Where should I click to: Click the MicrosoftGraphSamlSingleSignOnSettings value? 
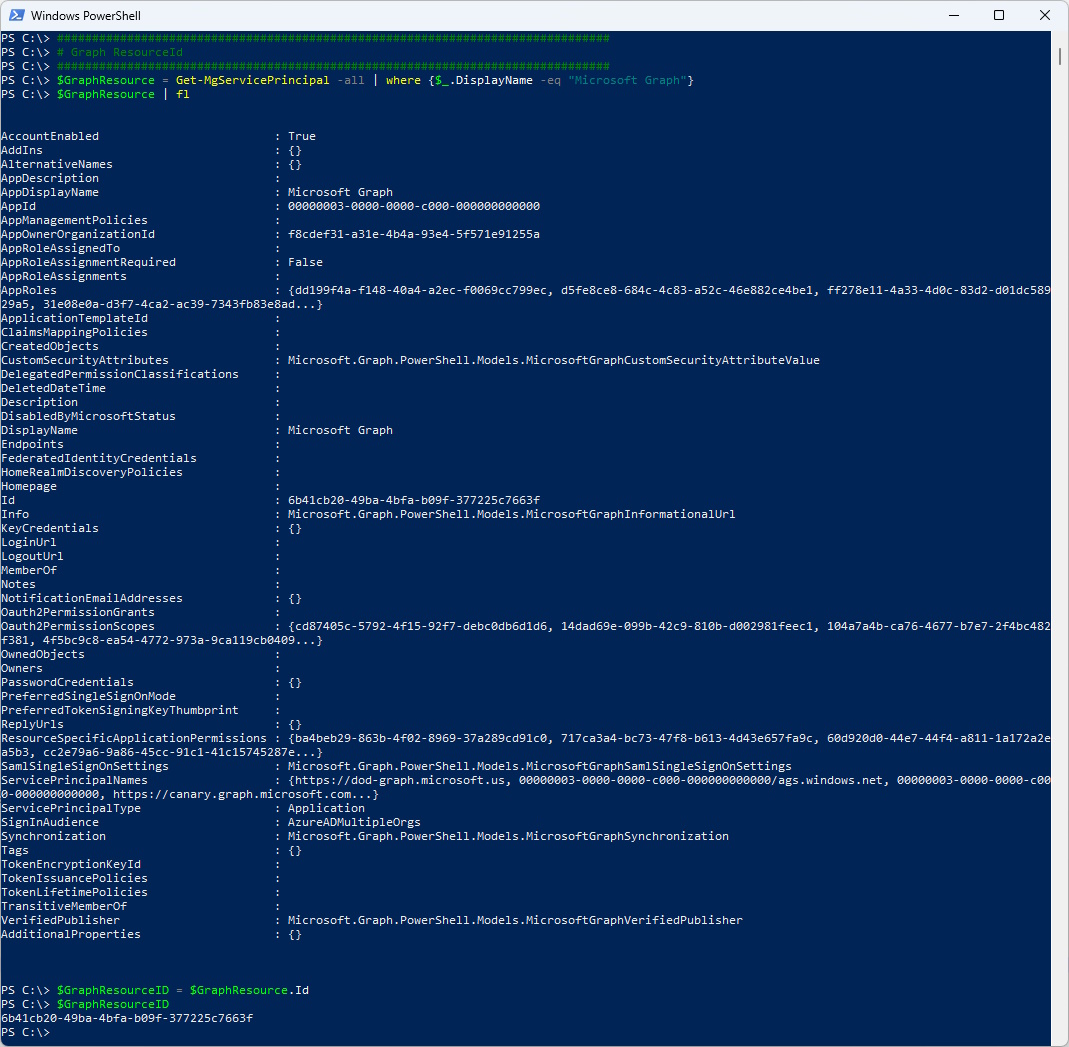click(539, 766)
